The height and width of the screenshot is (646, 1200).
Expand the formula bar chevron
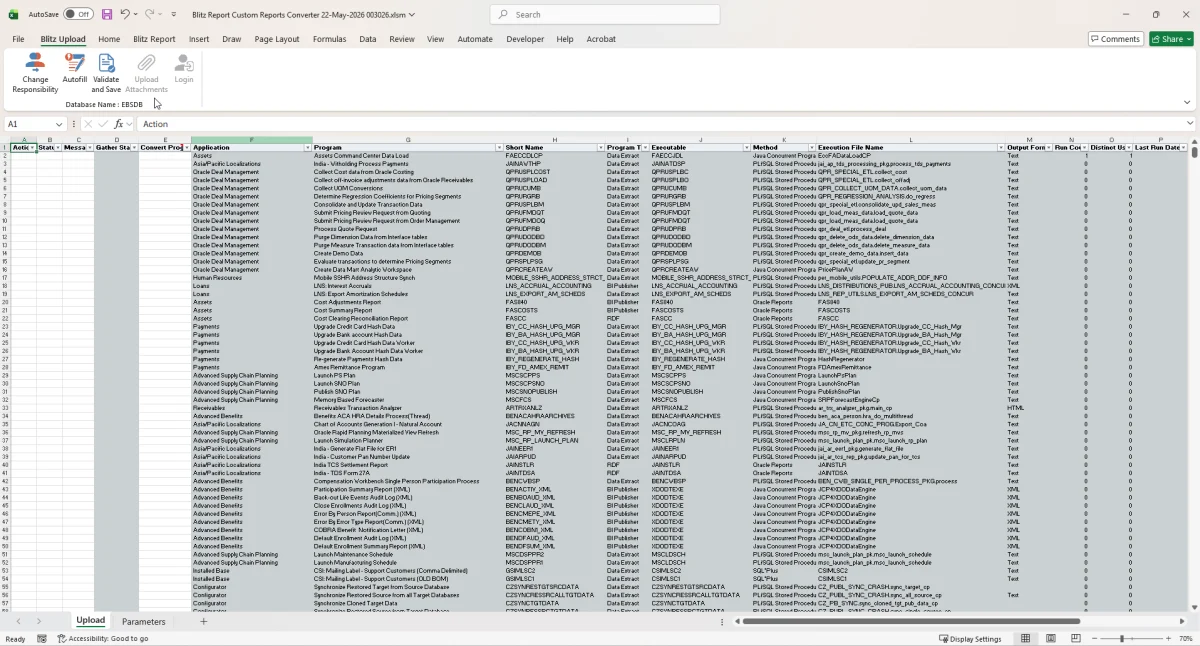pos(1190,124)
